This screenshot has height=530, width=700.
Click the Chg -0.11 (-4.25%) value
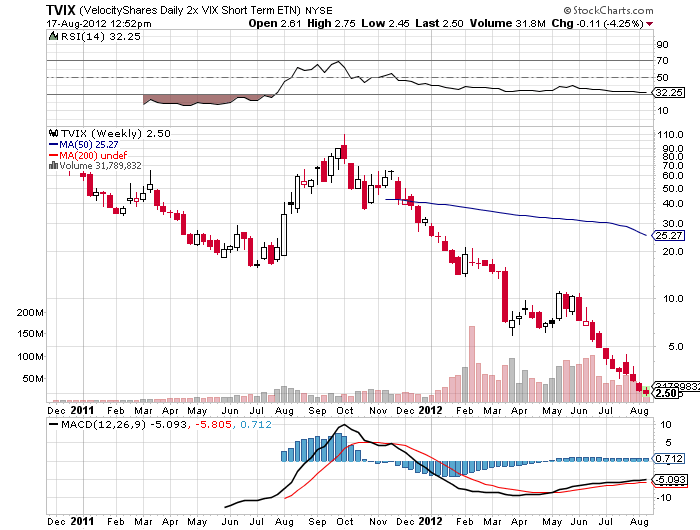click(597, 23)
